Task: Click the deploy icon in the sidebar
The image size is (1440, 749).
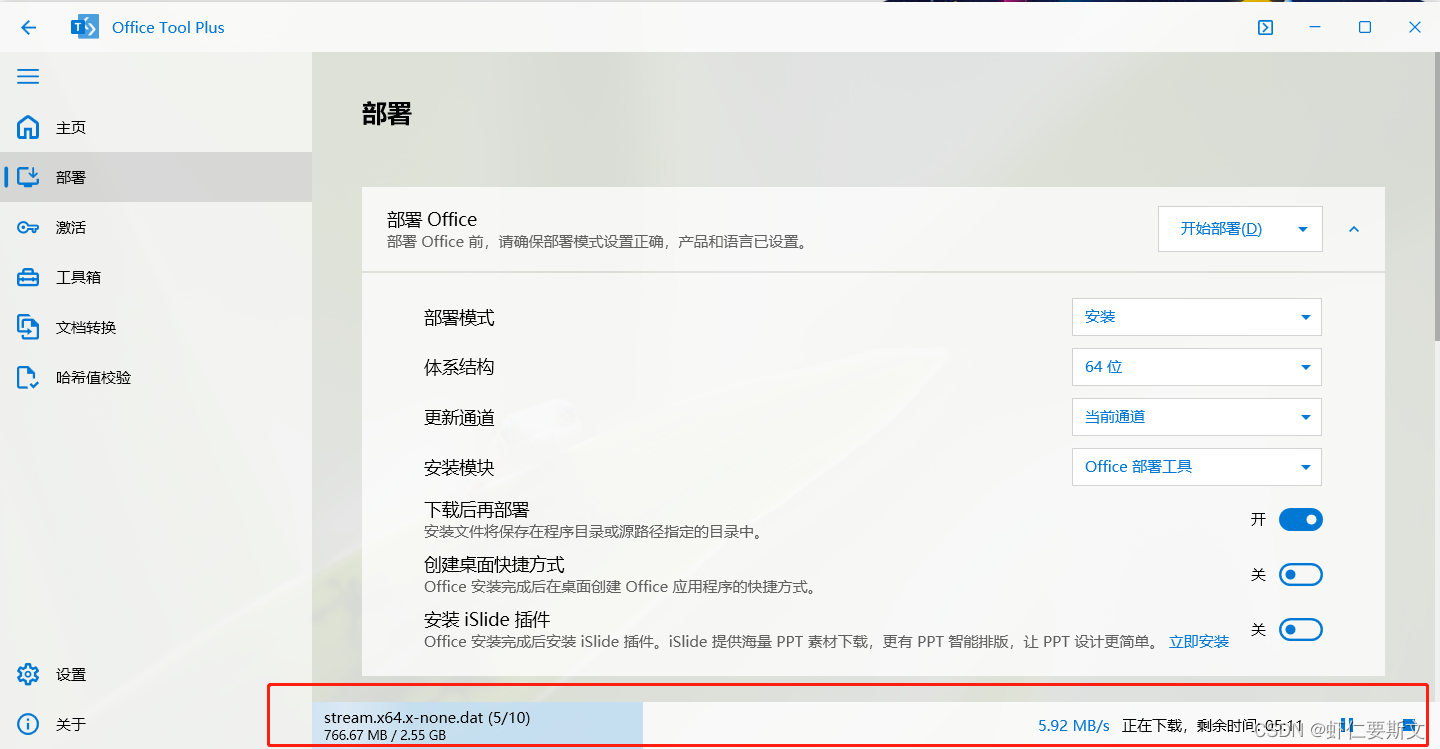Action: [28, 177]
